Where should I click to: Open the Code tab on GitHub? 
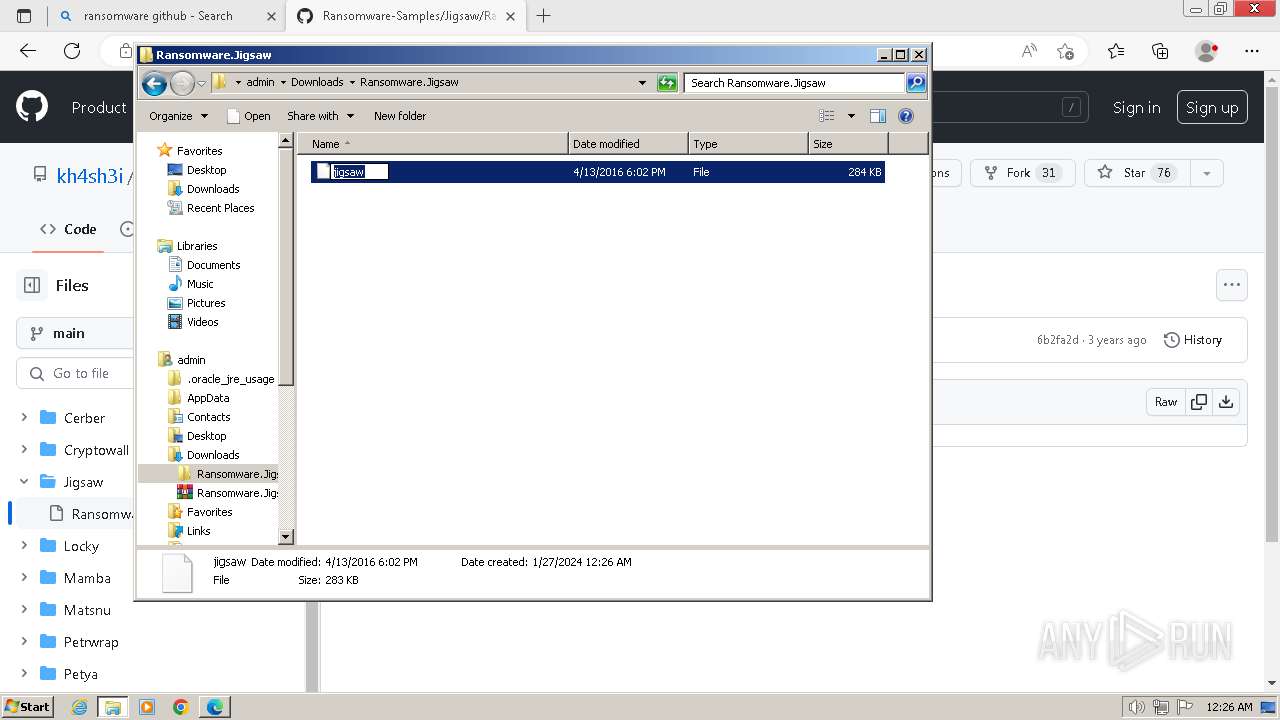point(68,229)
